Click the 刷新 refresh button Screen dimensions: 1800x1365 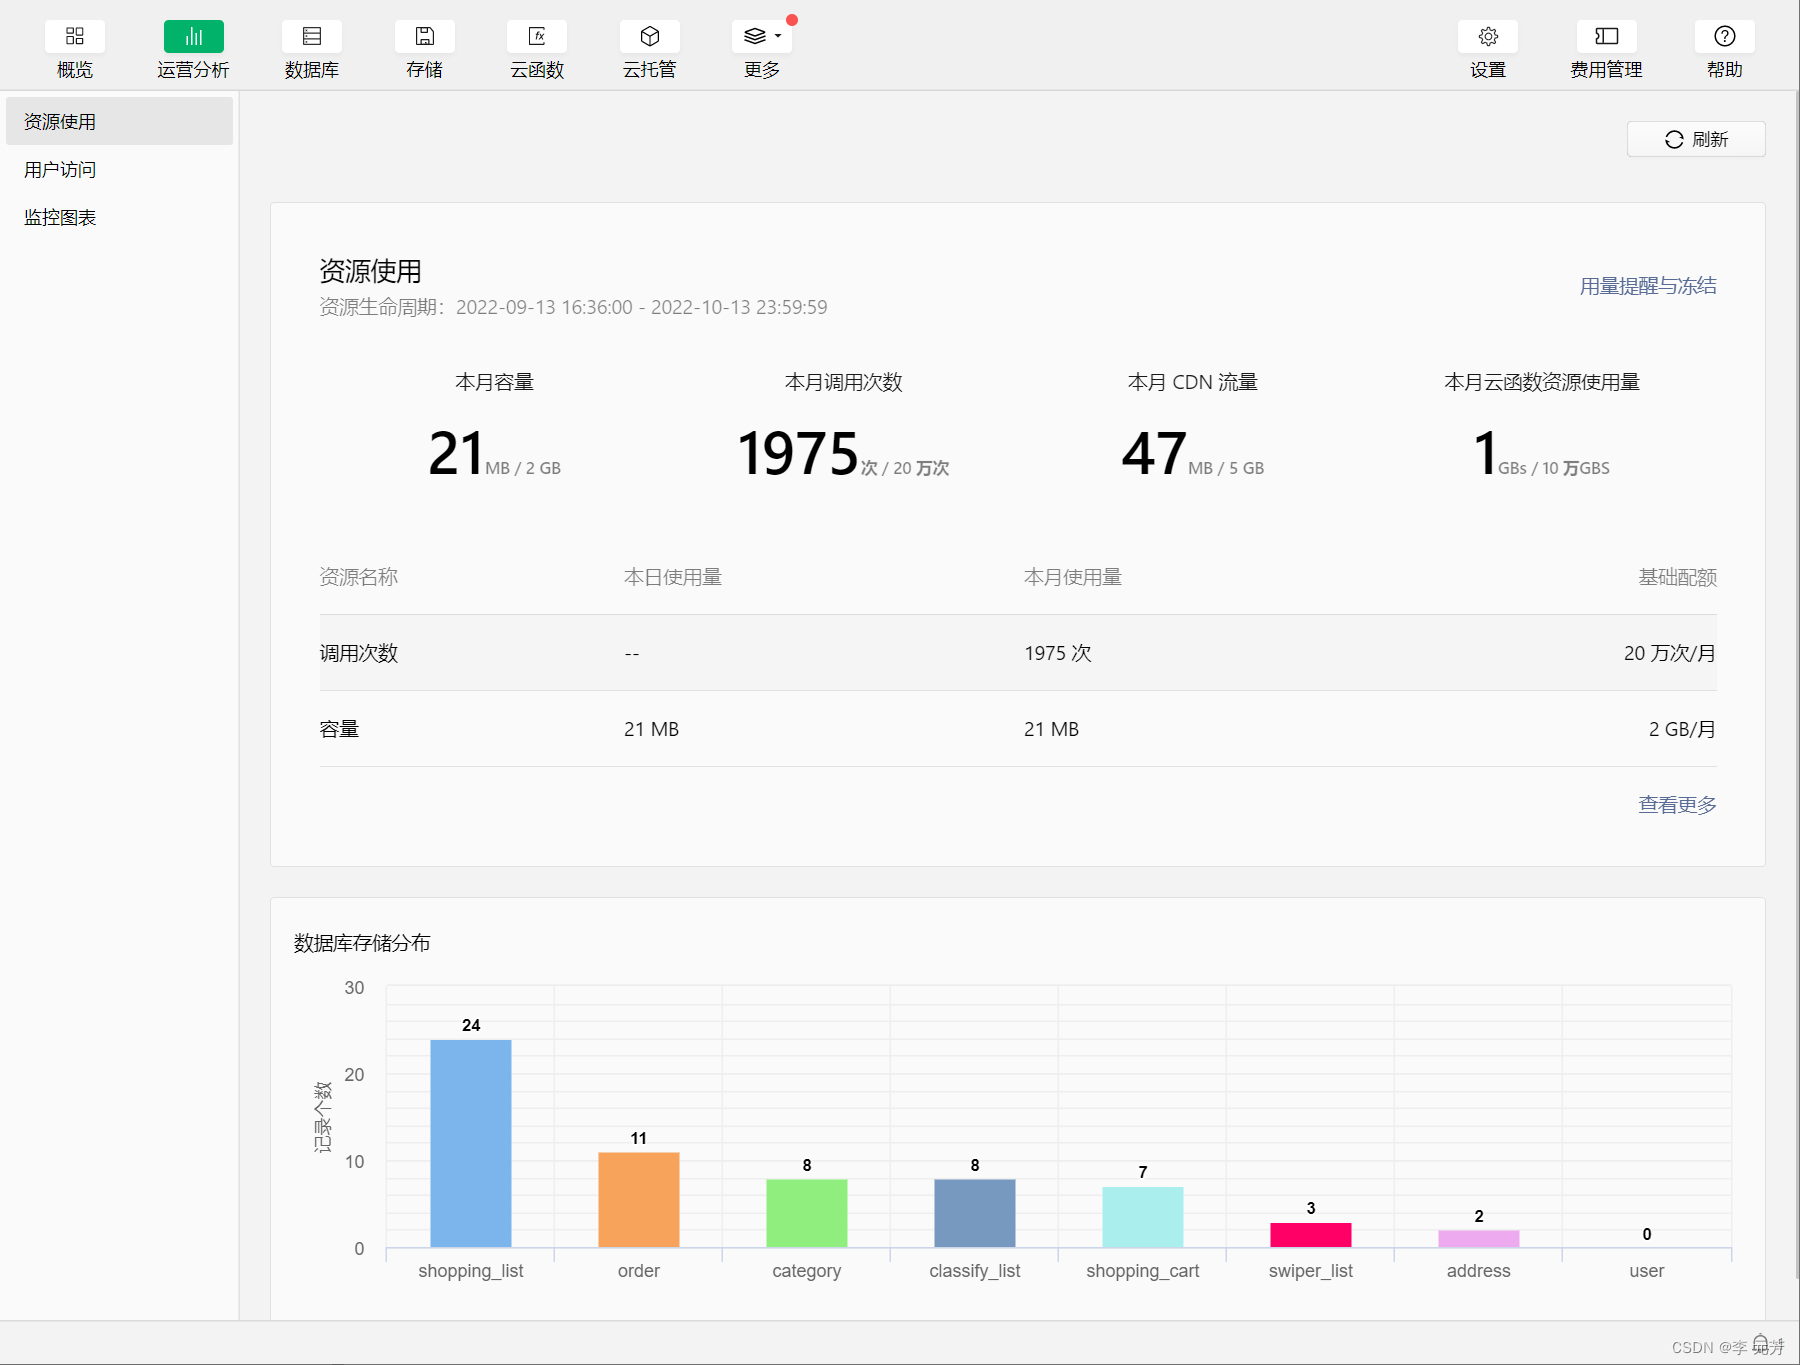pyautogui.click(x=1696, y=139)
